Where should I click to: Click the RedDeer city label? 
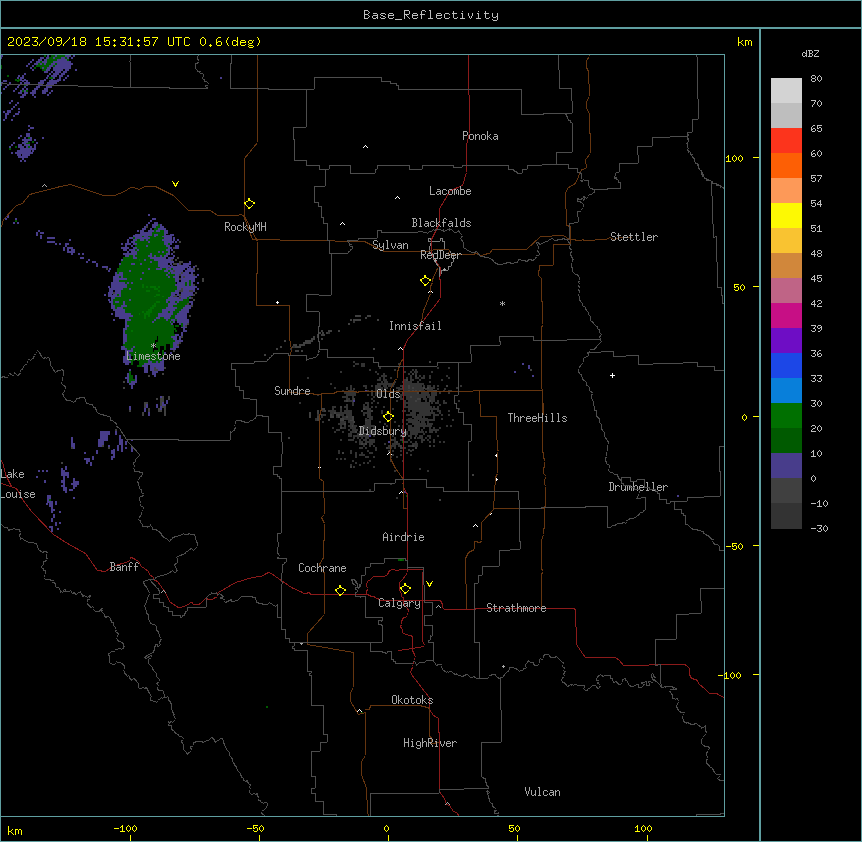[440, 255]
